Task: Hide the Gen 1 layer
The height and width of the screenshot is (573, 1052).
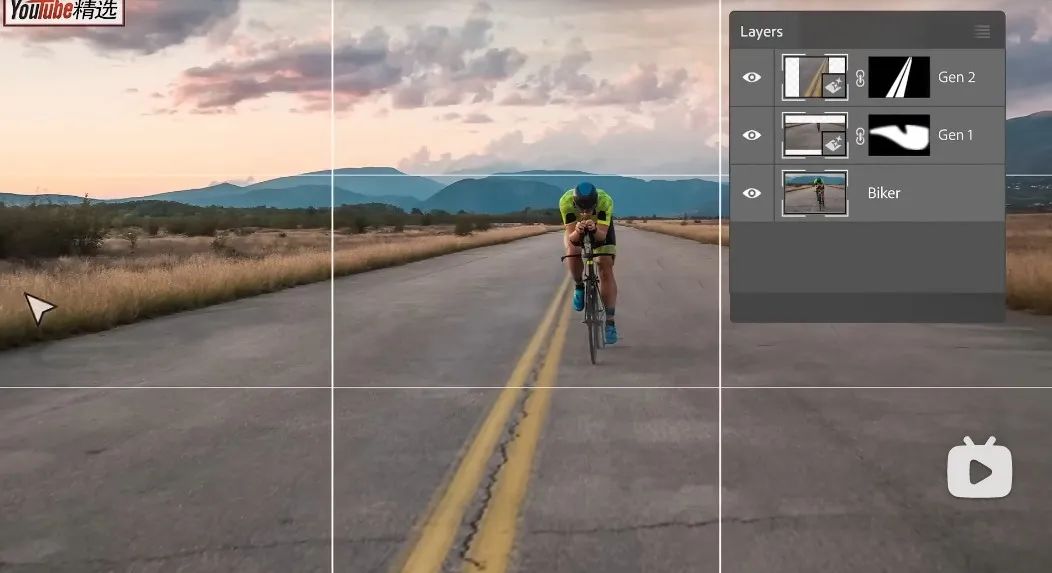Action: (751, 135)
